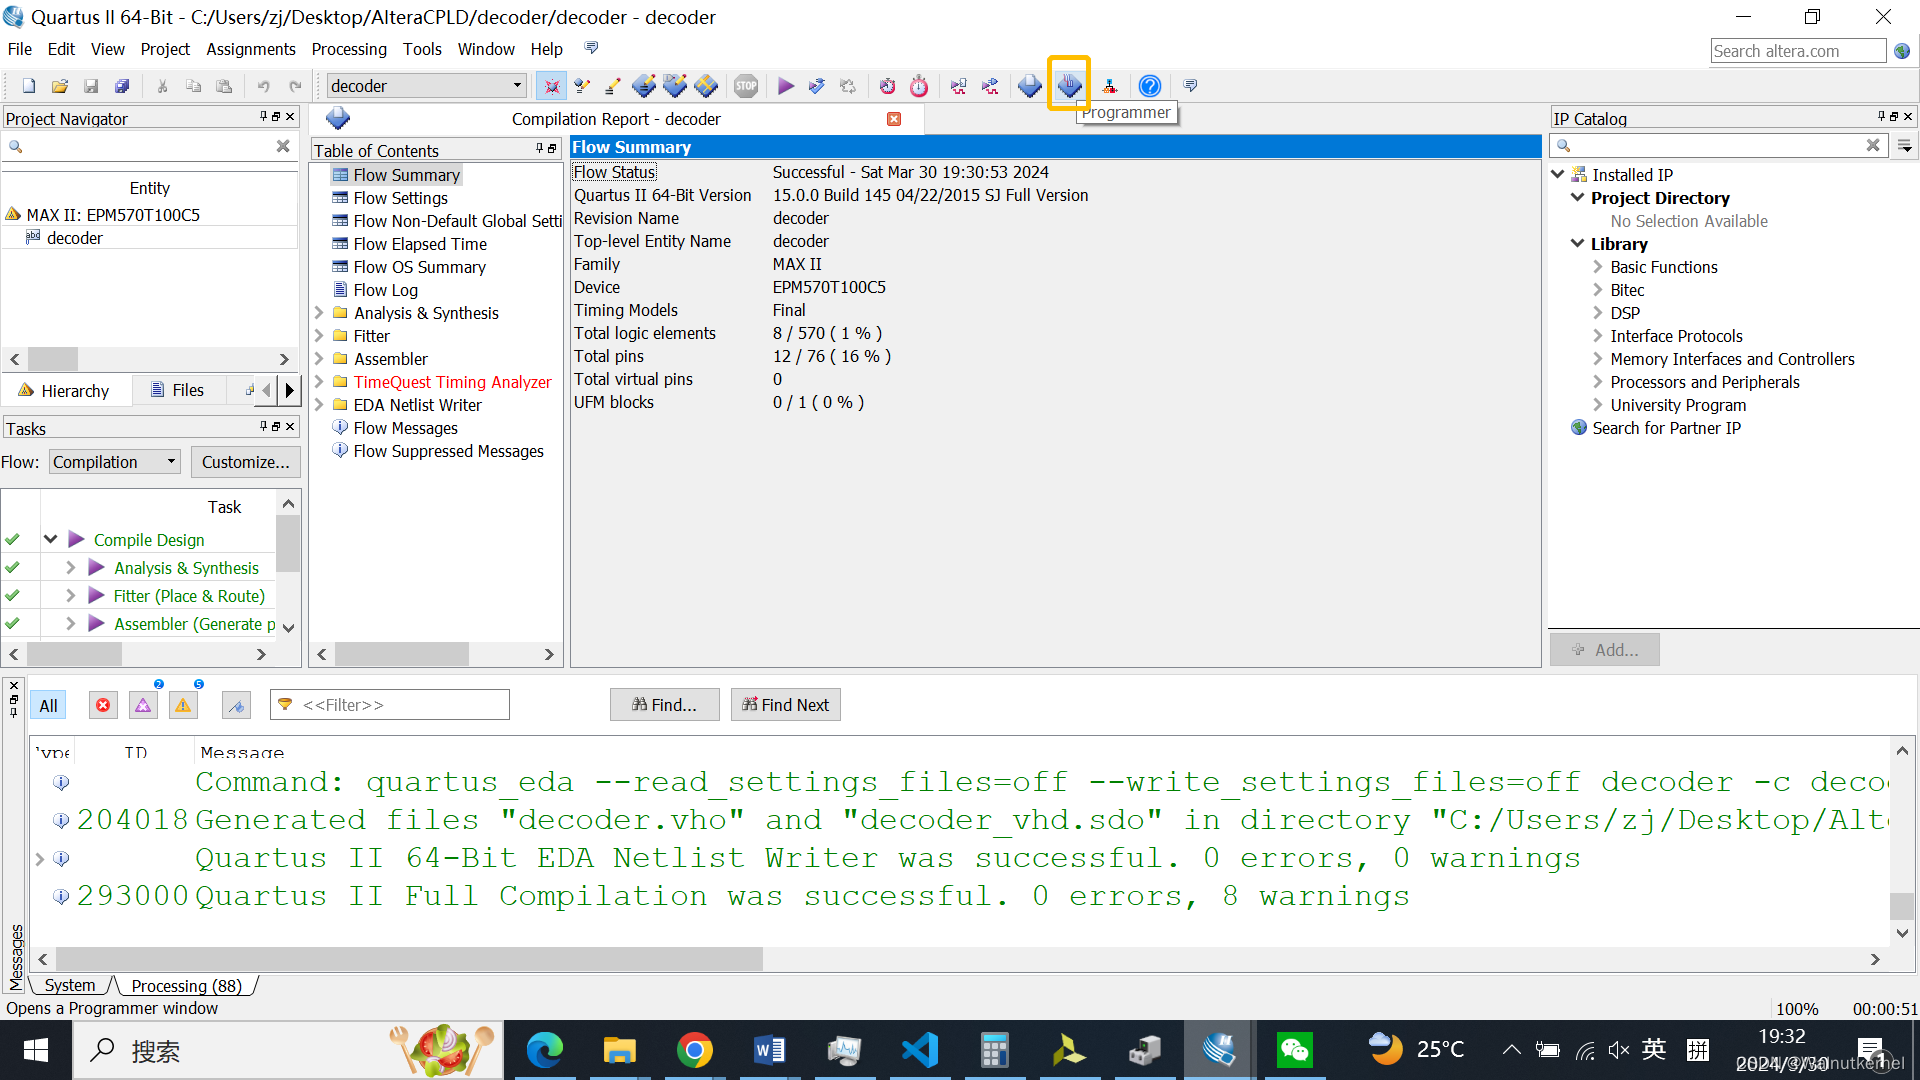Viewport: 1920px width, 1080px height.
Task: Open the Chip Planner toolbar icon
Action: click(706, 86)
